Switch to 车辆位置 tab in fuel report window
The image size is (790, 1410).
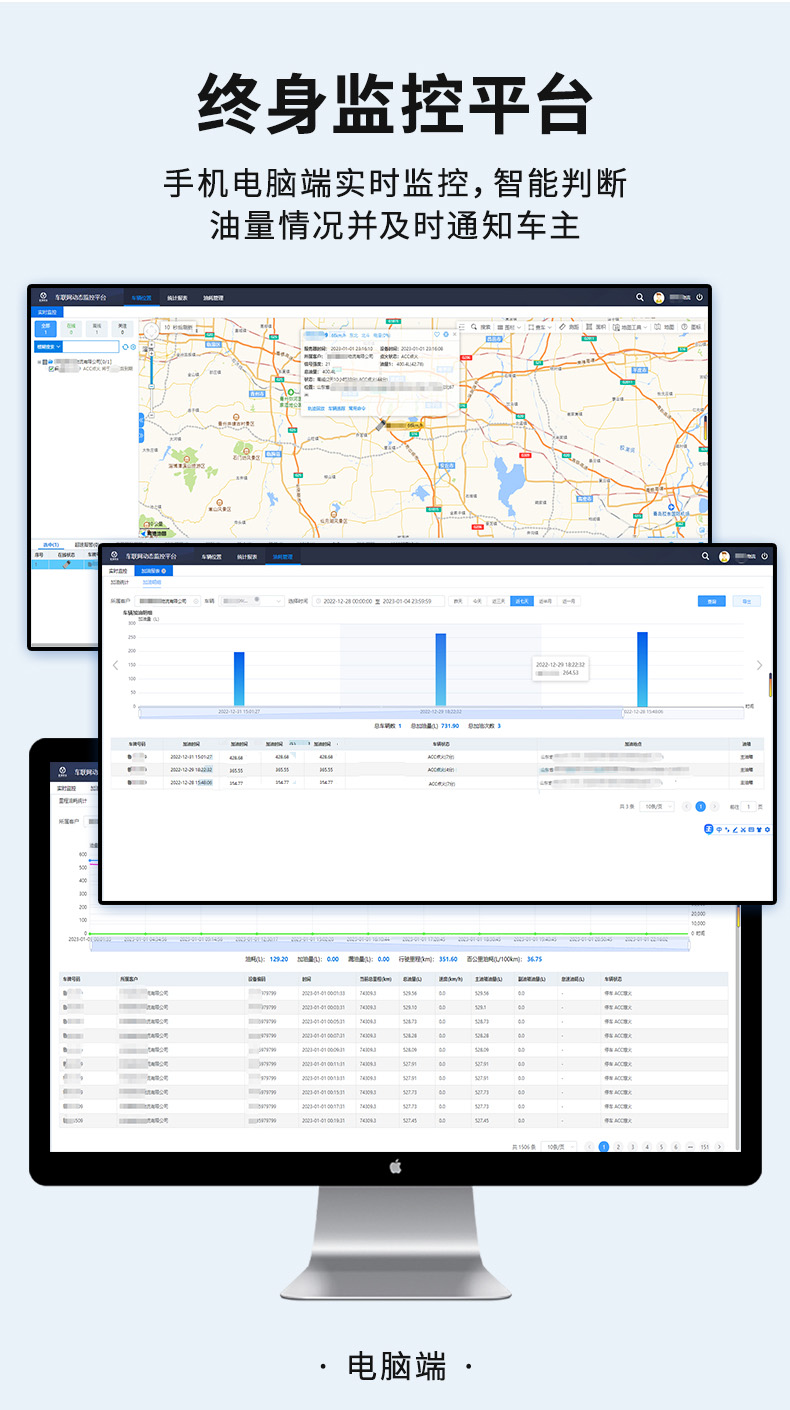point(211,556)
